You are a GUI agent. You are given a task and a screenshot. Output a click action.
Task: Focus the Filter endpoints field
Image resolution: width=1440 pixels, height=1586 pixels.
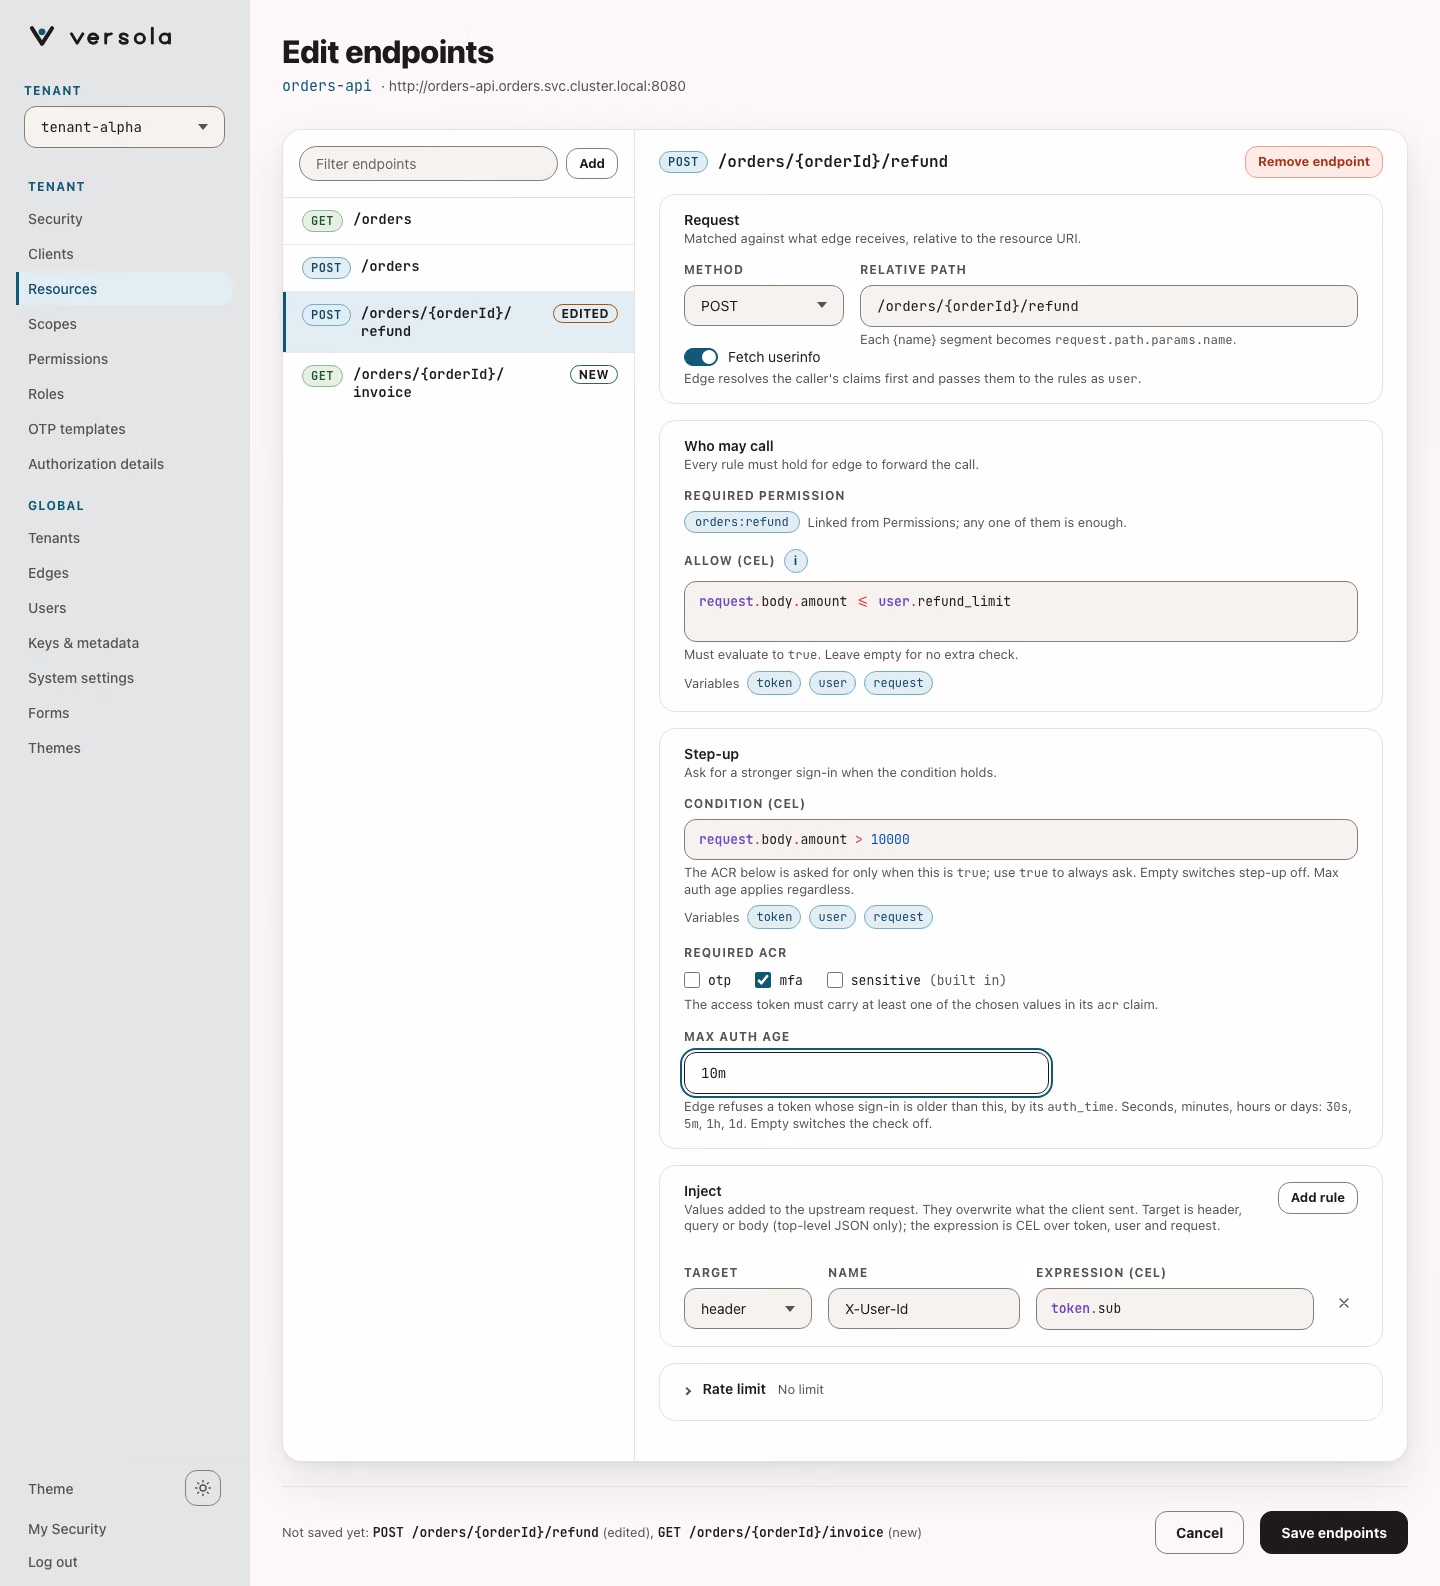point(428,164)
